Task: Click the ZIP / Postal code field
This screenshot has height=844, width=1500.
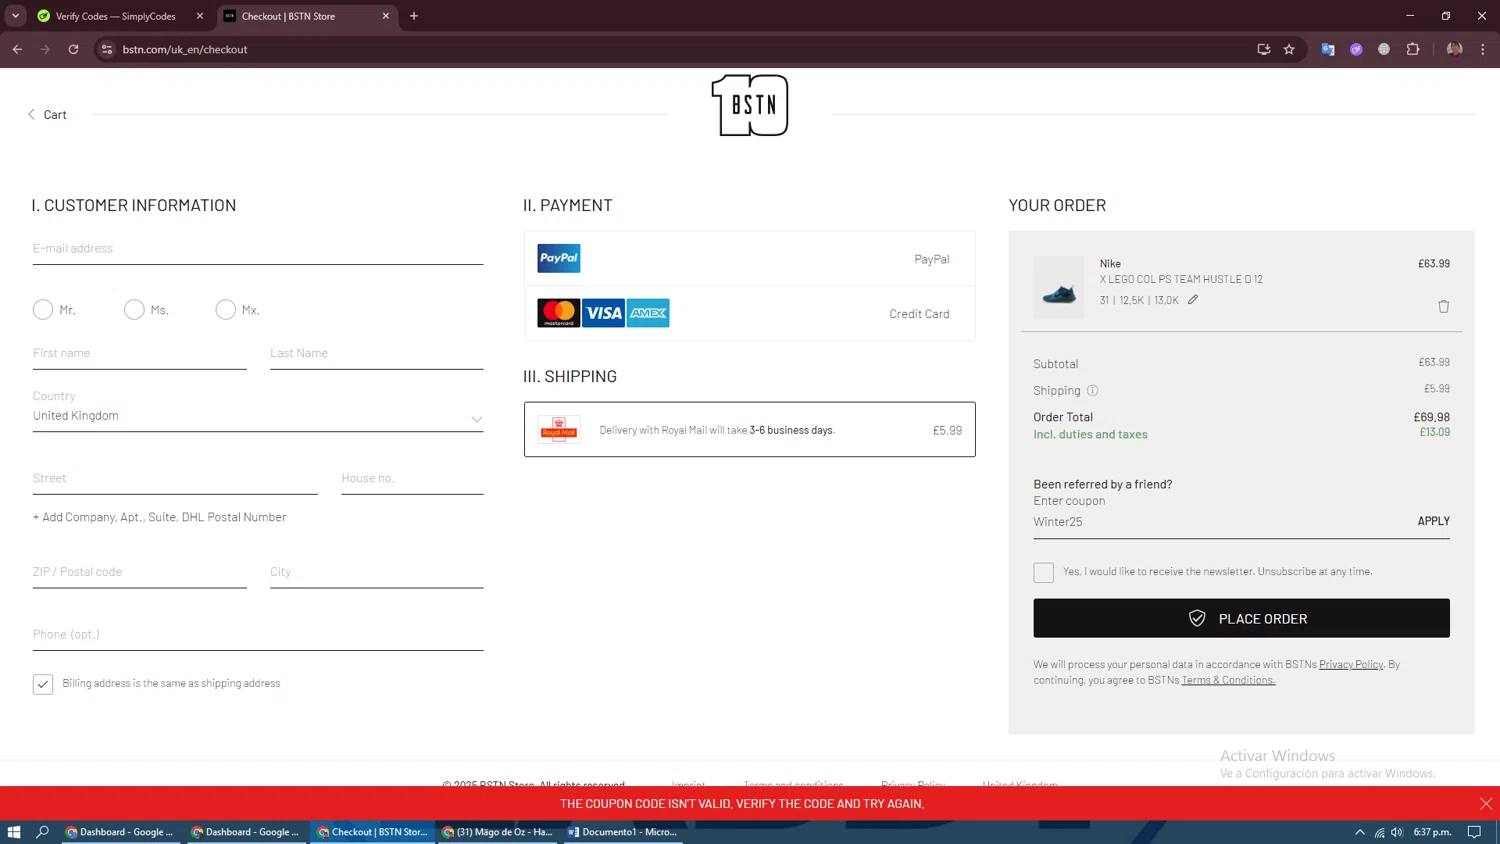Action: click(140, 572)
